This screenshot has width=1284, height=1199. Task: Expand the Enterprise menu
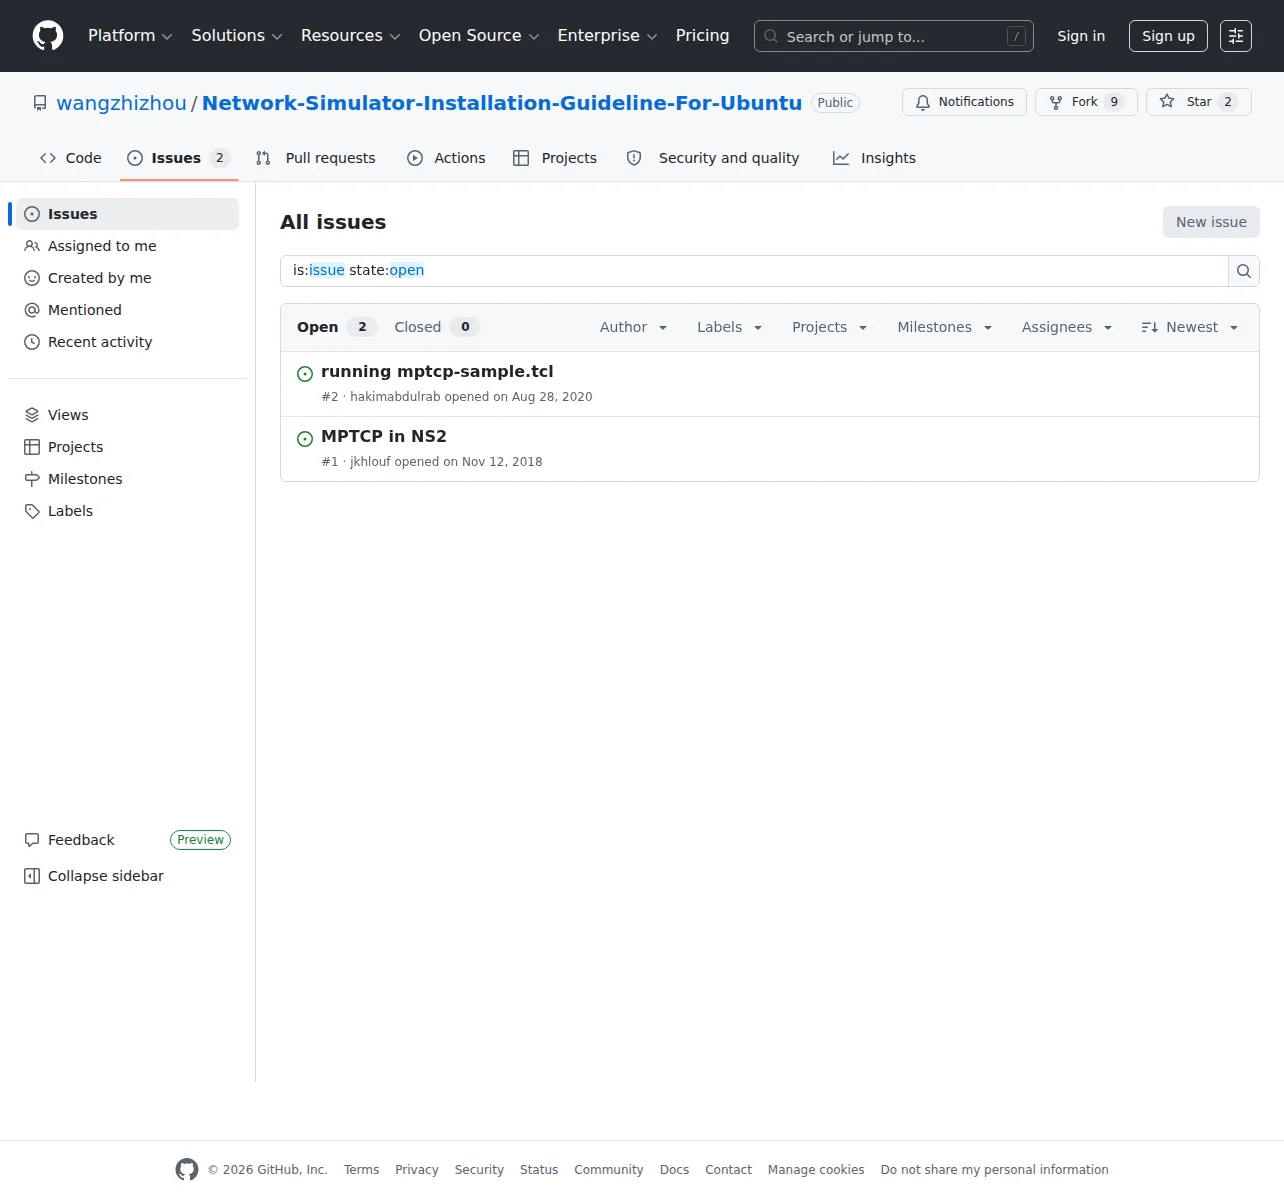point(607,36)
